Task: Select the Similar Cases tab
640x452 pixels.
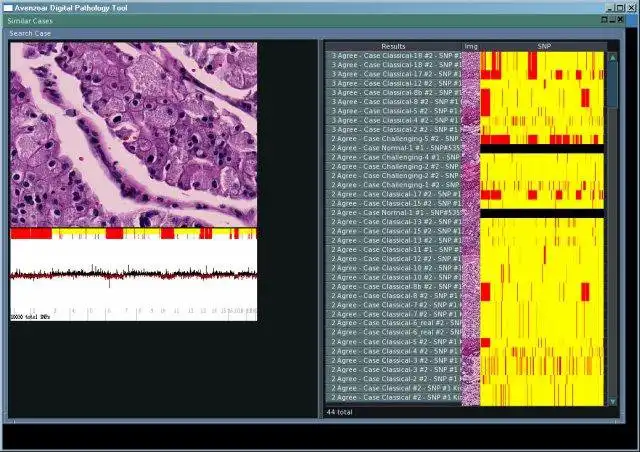Action: [29, 20]
